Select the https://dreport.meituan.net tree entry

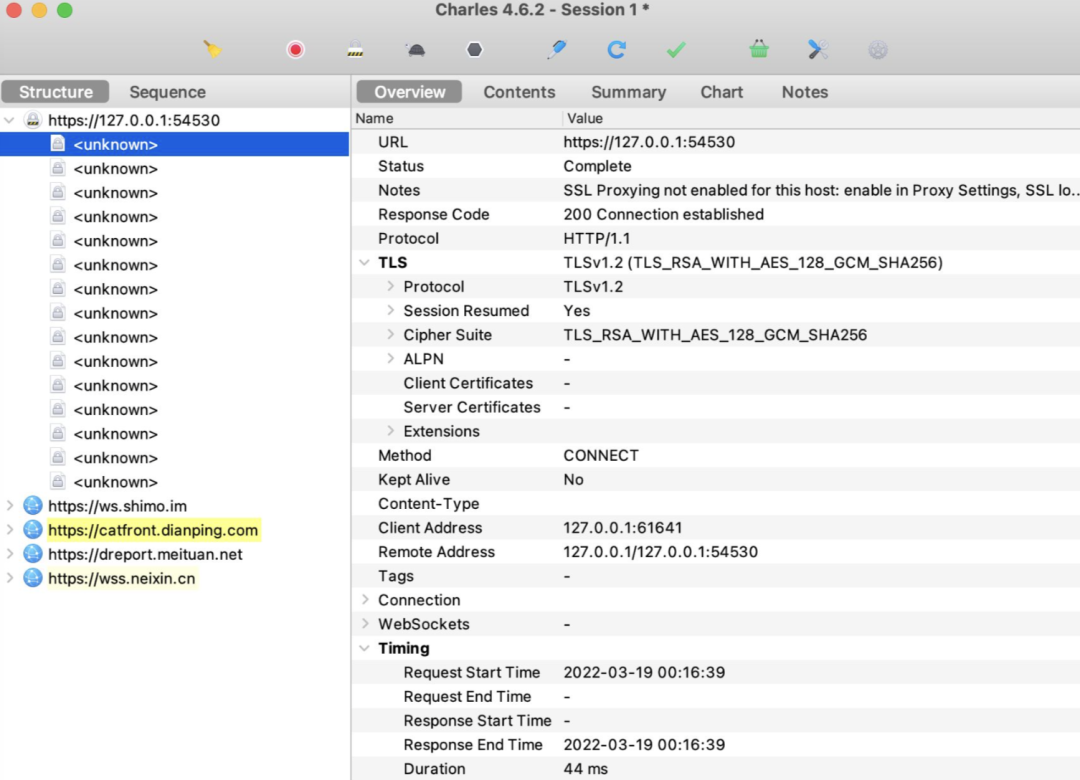(145, 554)
